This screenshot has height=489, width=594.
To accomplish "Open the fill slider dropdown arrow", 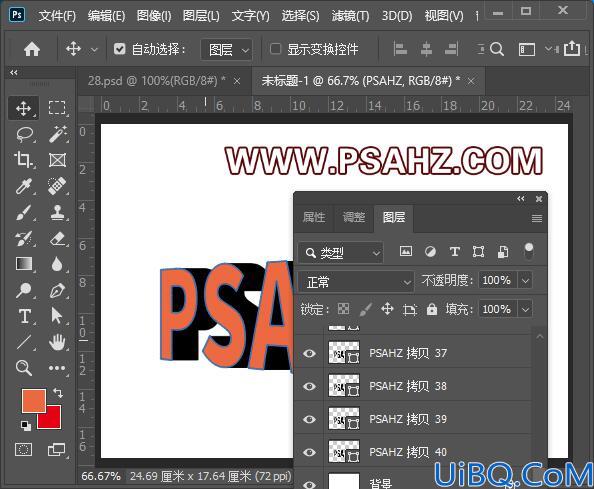I will 525,309.
